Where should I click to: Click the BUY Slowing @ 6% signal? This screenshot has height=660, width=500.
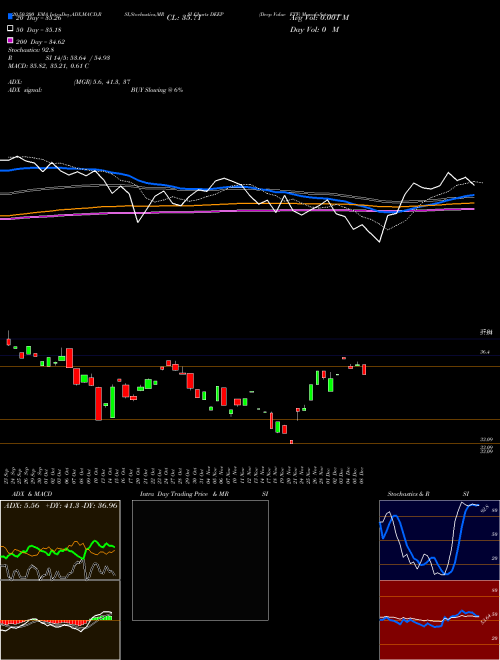click(x=157, y=90)
